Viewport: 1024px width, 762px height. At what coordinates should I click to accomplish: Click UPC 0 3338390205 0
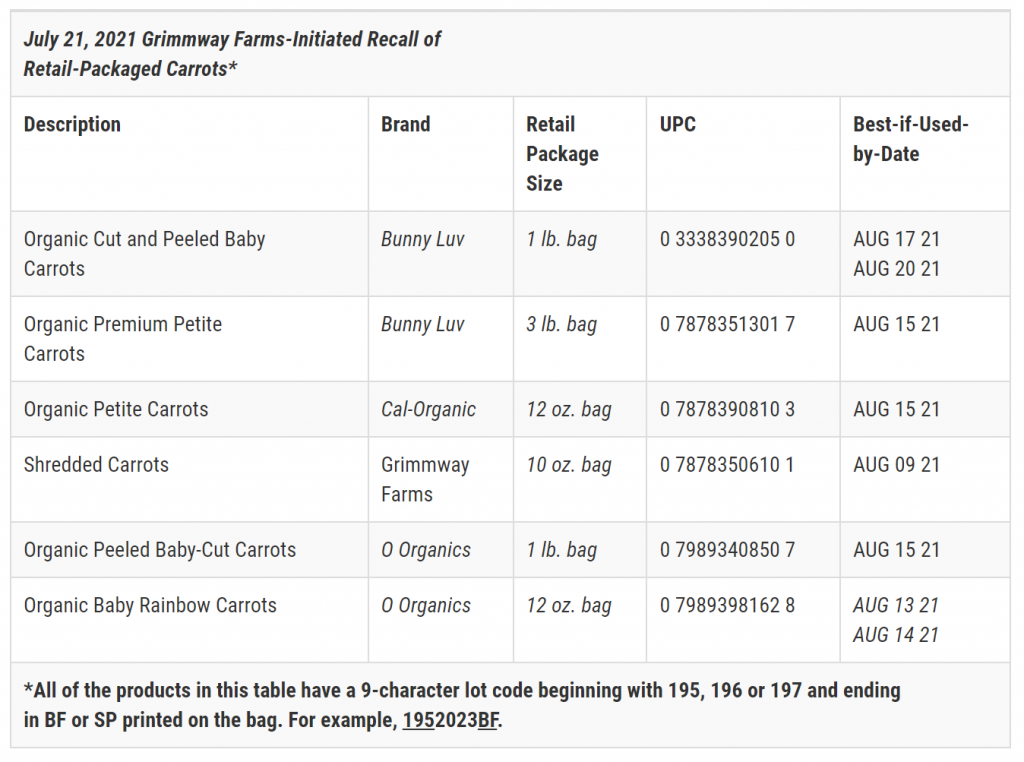pos(727,239)
